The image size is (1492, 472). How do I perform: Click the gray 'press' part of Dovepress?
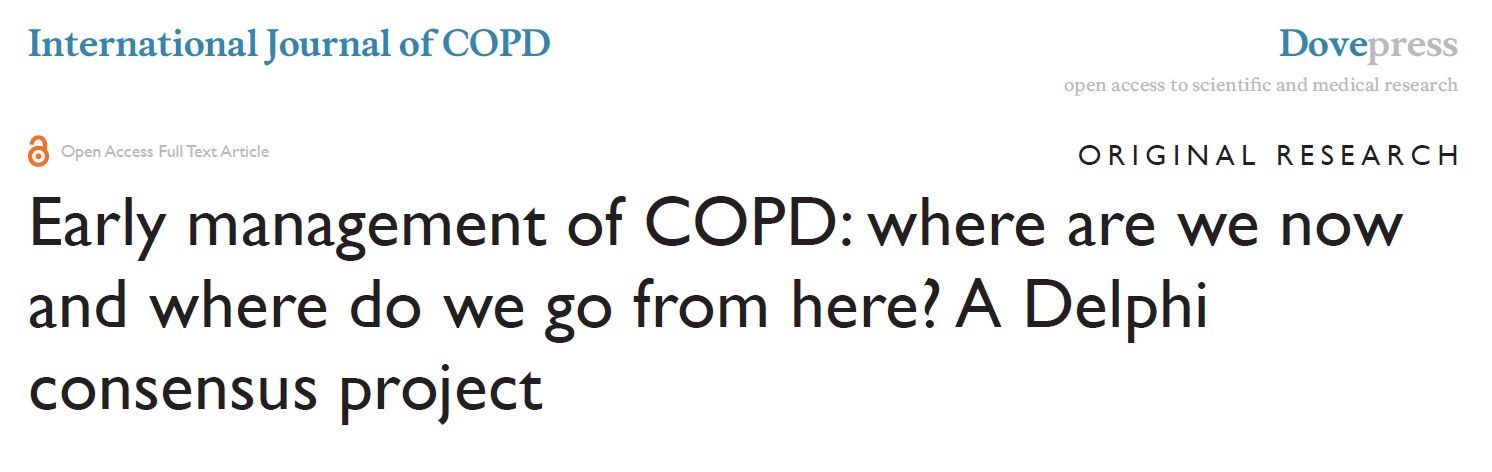(x=1414, y=45)
